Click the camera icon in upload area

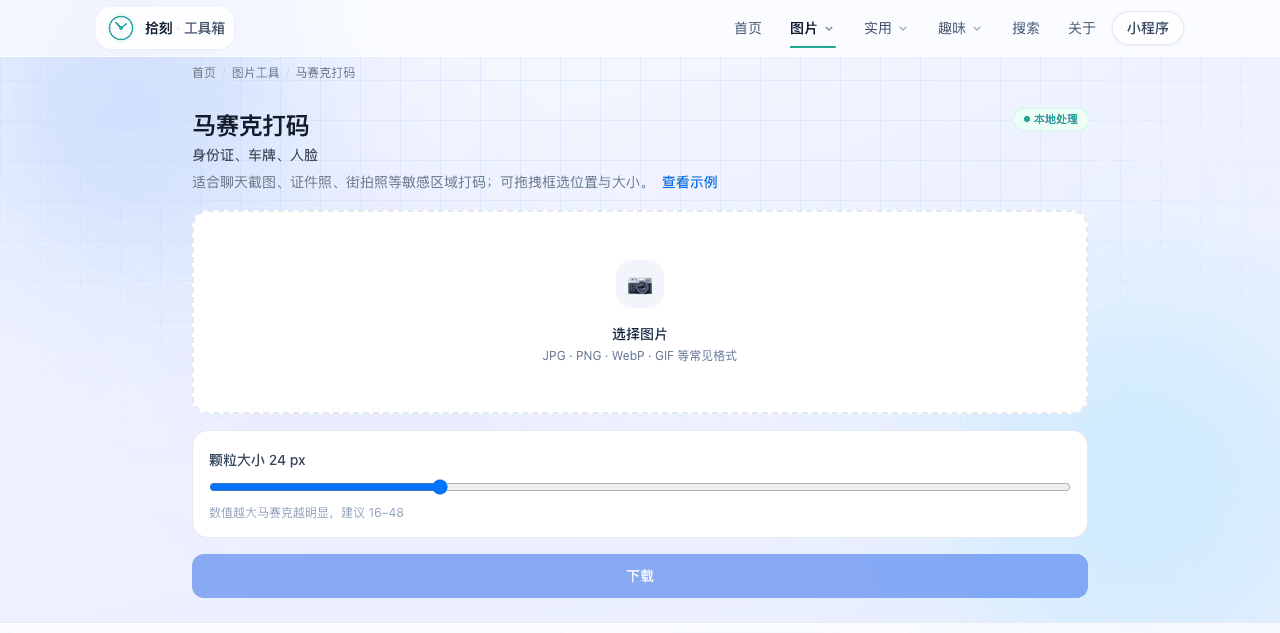click(x=640, y=285)
